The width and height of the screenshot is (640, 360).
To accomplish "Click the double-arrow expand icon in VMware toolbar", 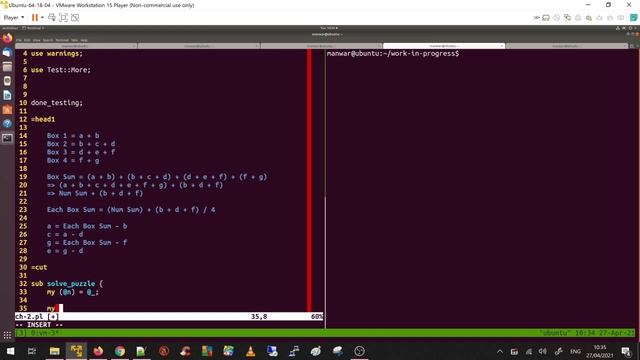I will pos(536,18).
